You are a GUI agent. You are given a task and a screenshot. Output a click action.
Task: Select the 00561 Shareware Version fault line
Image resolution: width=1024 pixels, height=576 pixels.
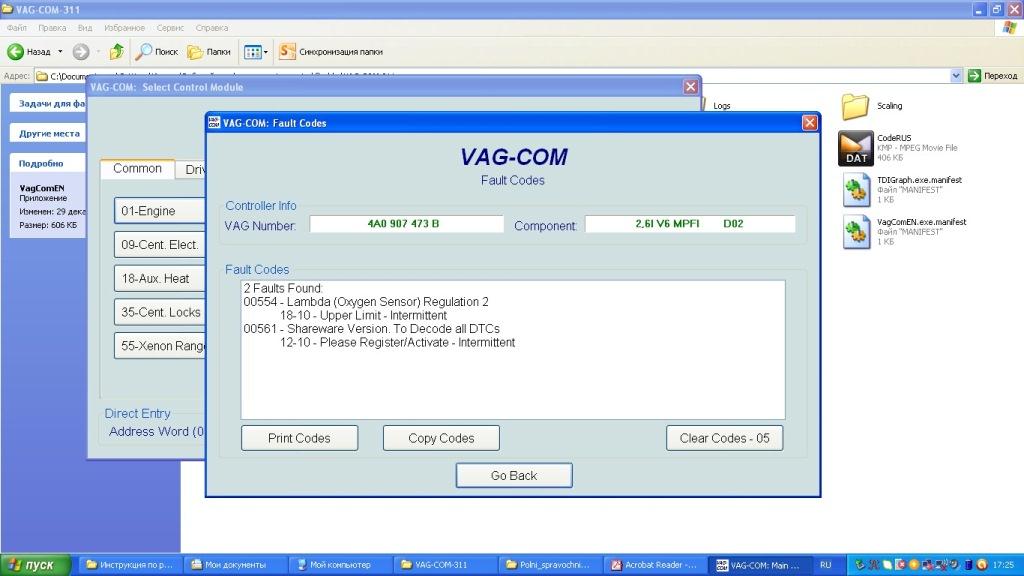pyautogui.click(x=372, y=328)
